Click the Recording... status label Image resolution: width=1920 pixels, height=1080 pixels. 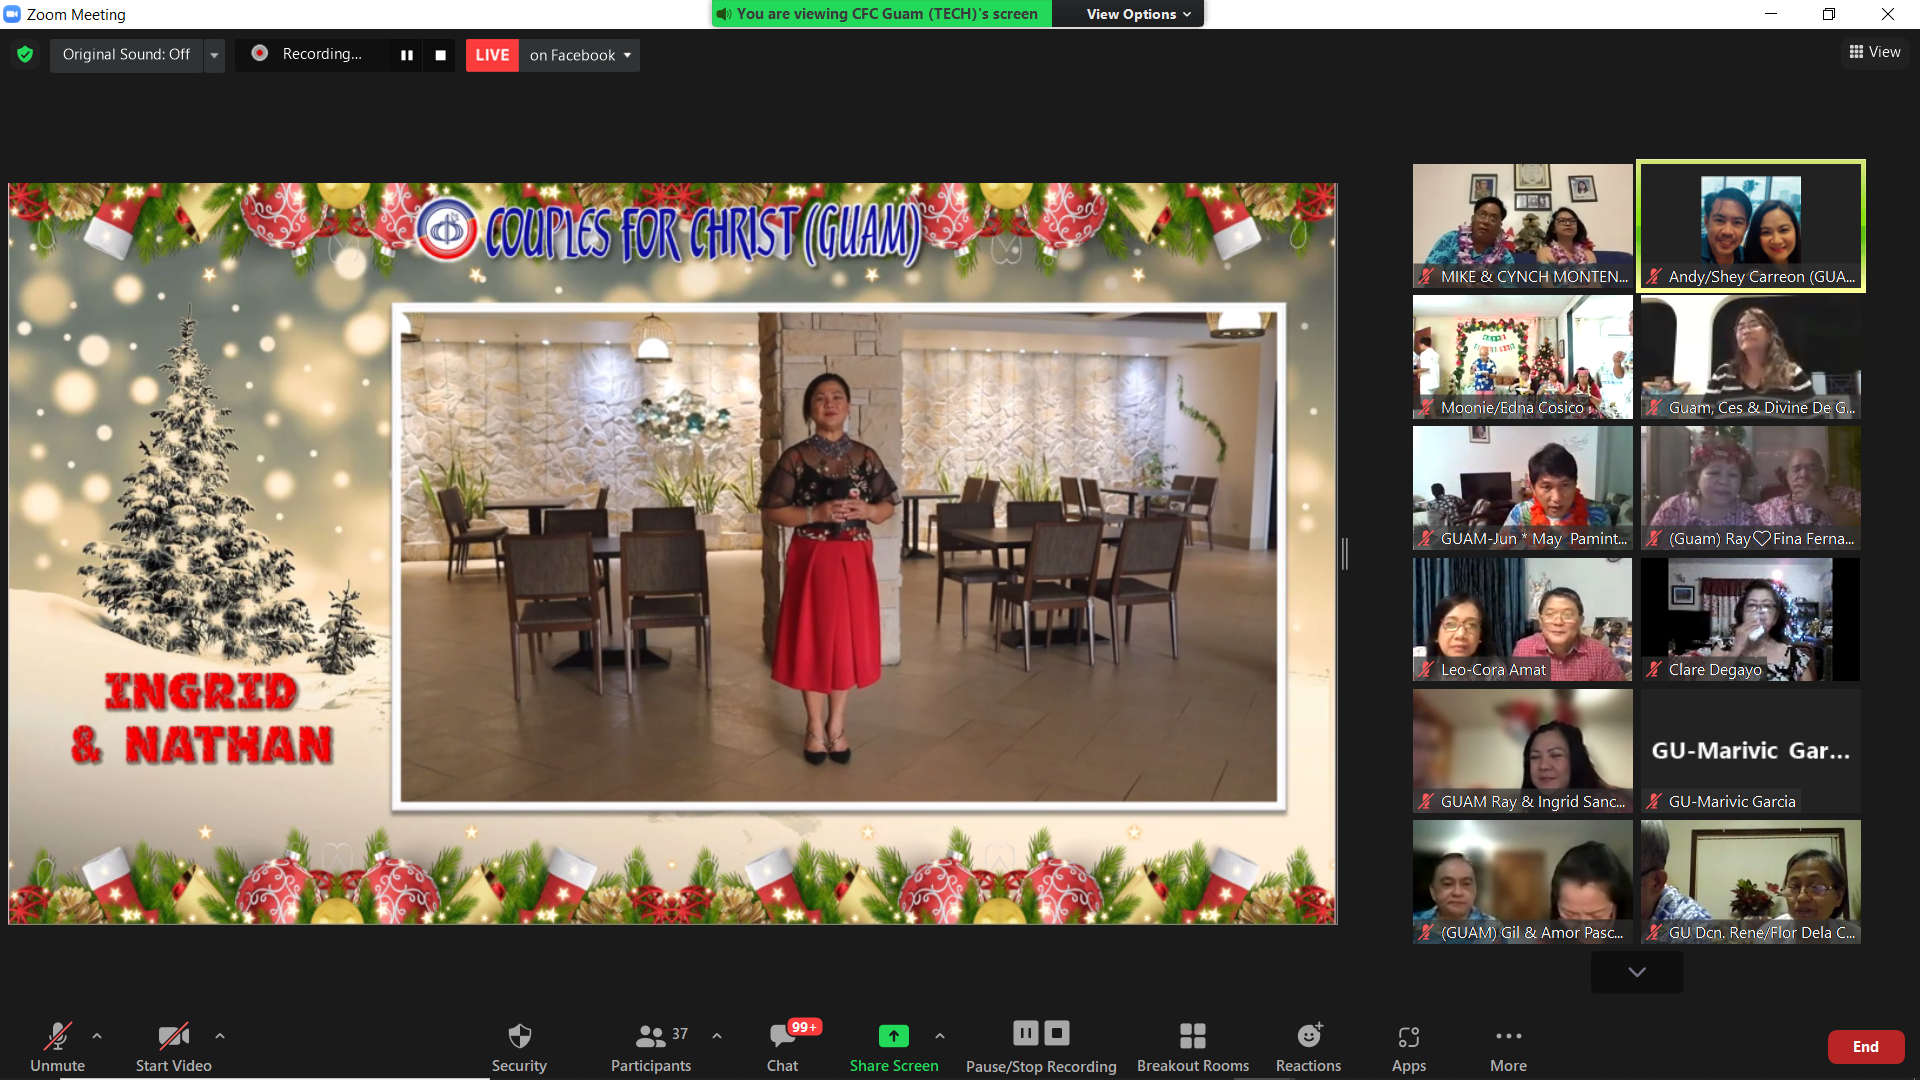click(322, 54)
